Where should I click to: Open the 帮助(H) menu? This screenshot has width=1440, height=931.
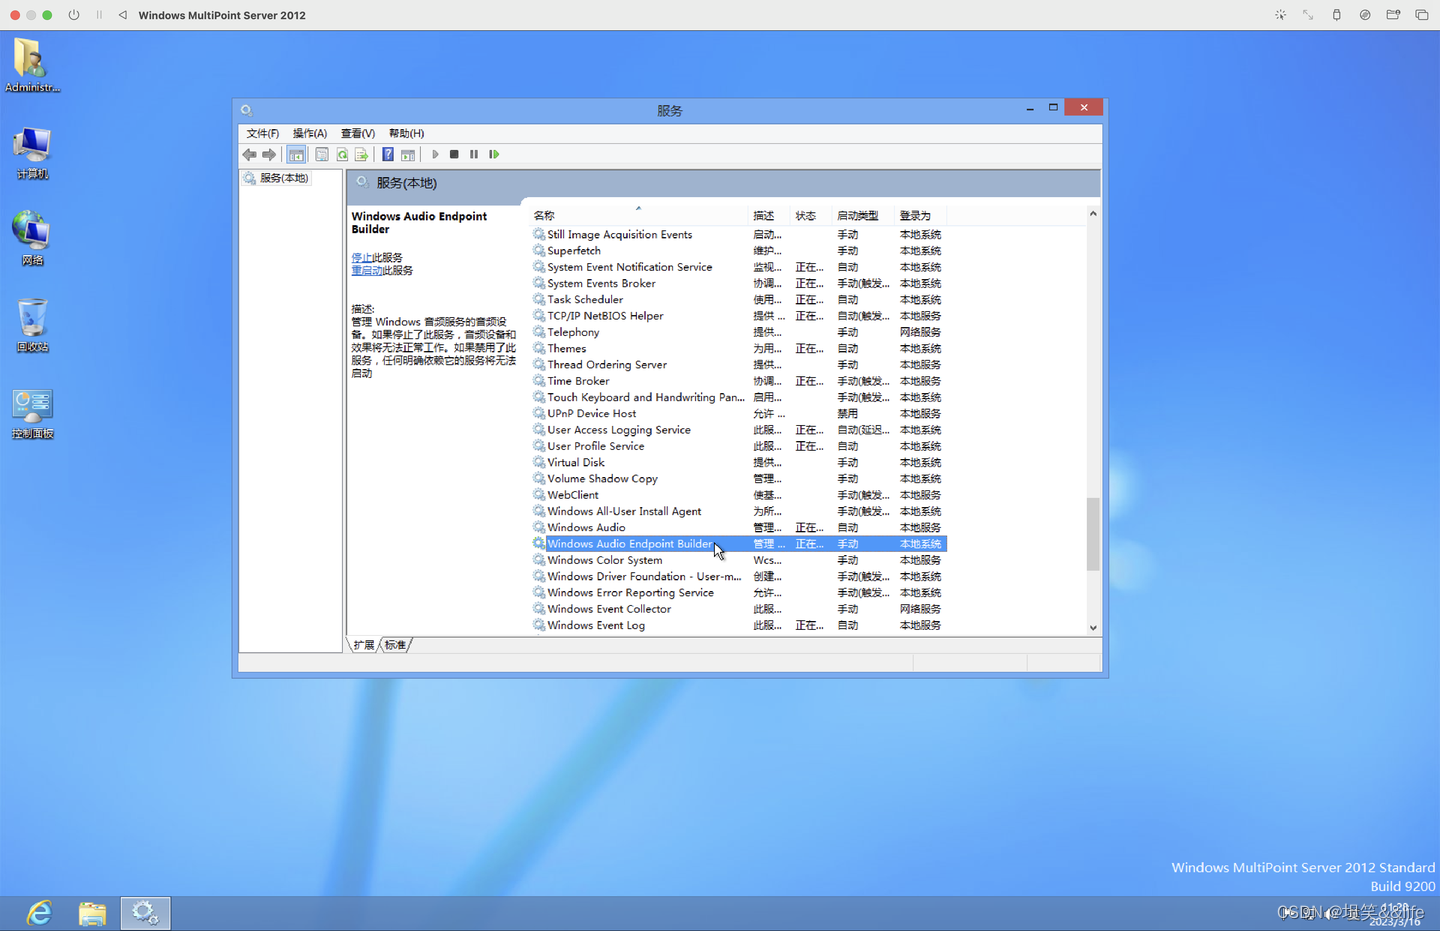tap(406, 133)
